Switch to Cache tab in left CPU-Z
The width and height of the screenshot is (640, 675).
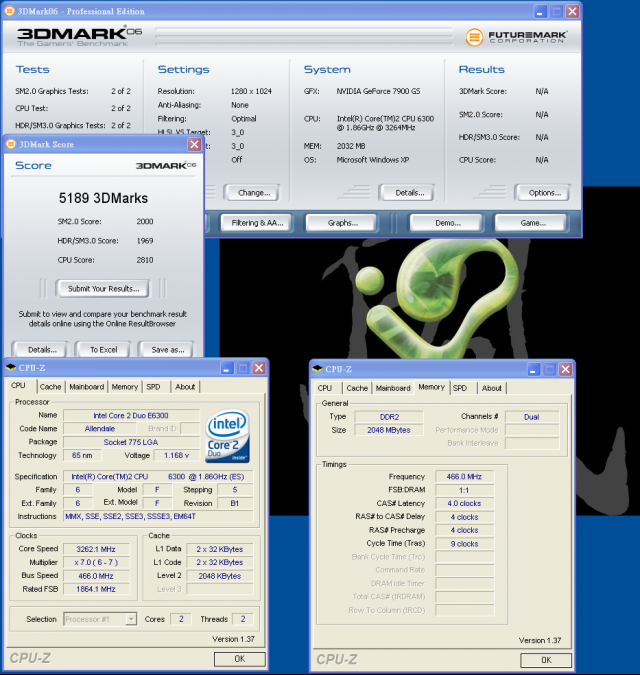50,387
